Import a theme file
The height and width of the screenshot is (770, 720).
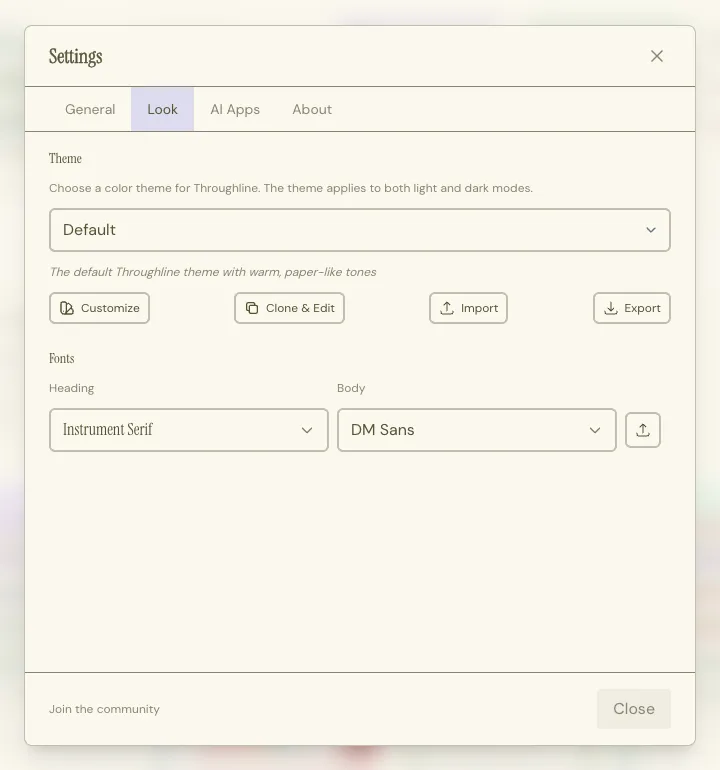click(x=468, y=308)
